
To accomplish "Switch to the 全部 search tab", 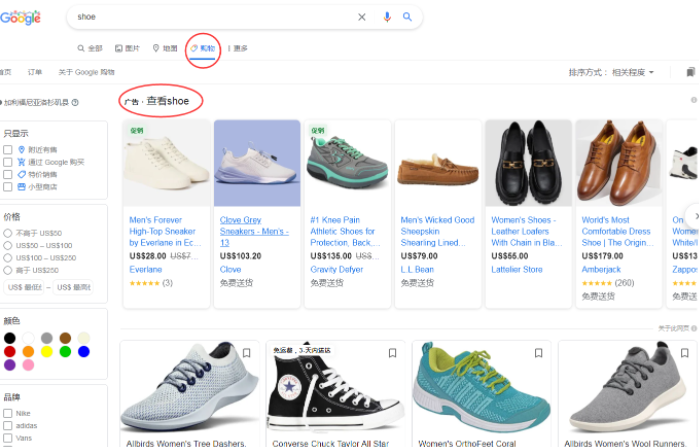I will tap(90, 48).
